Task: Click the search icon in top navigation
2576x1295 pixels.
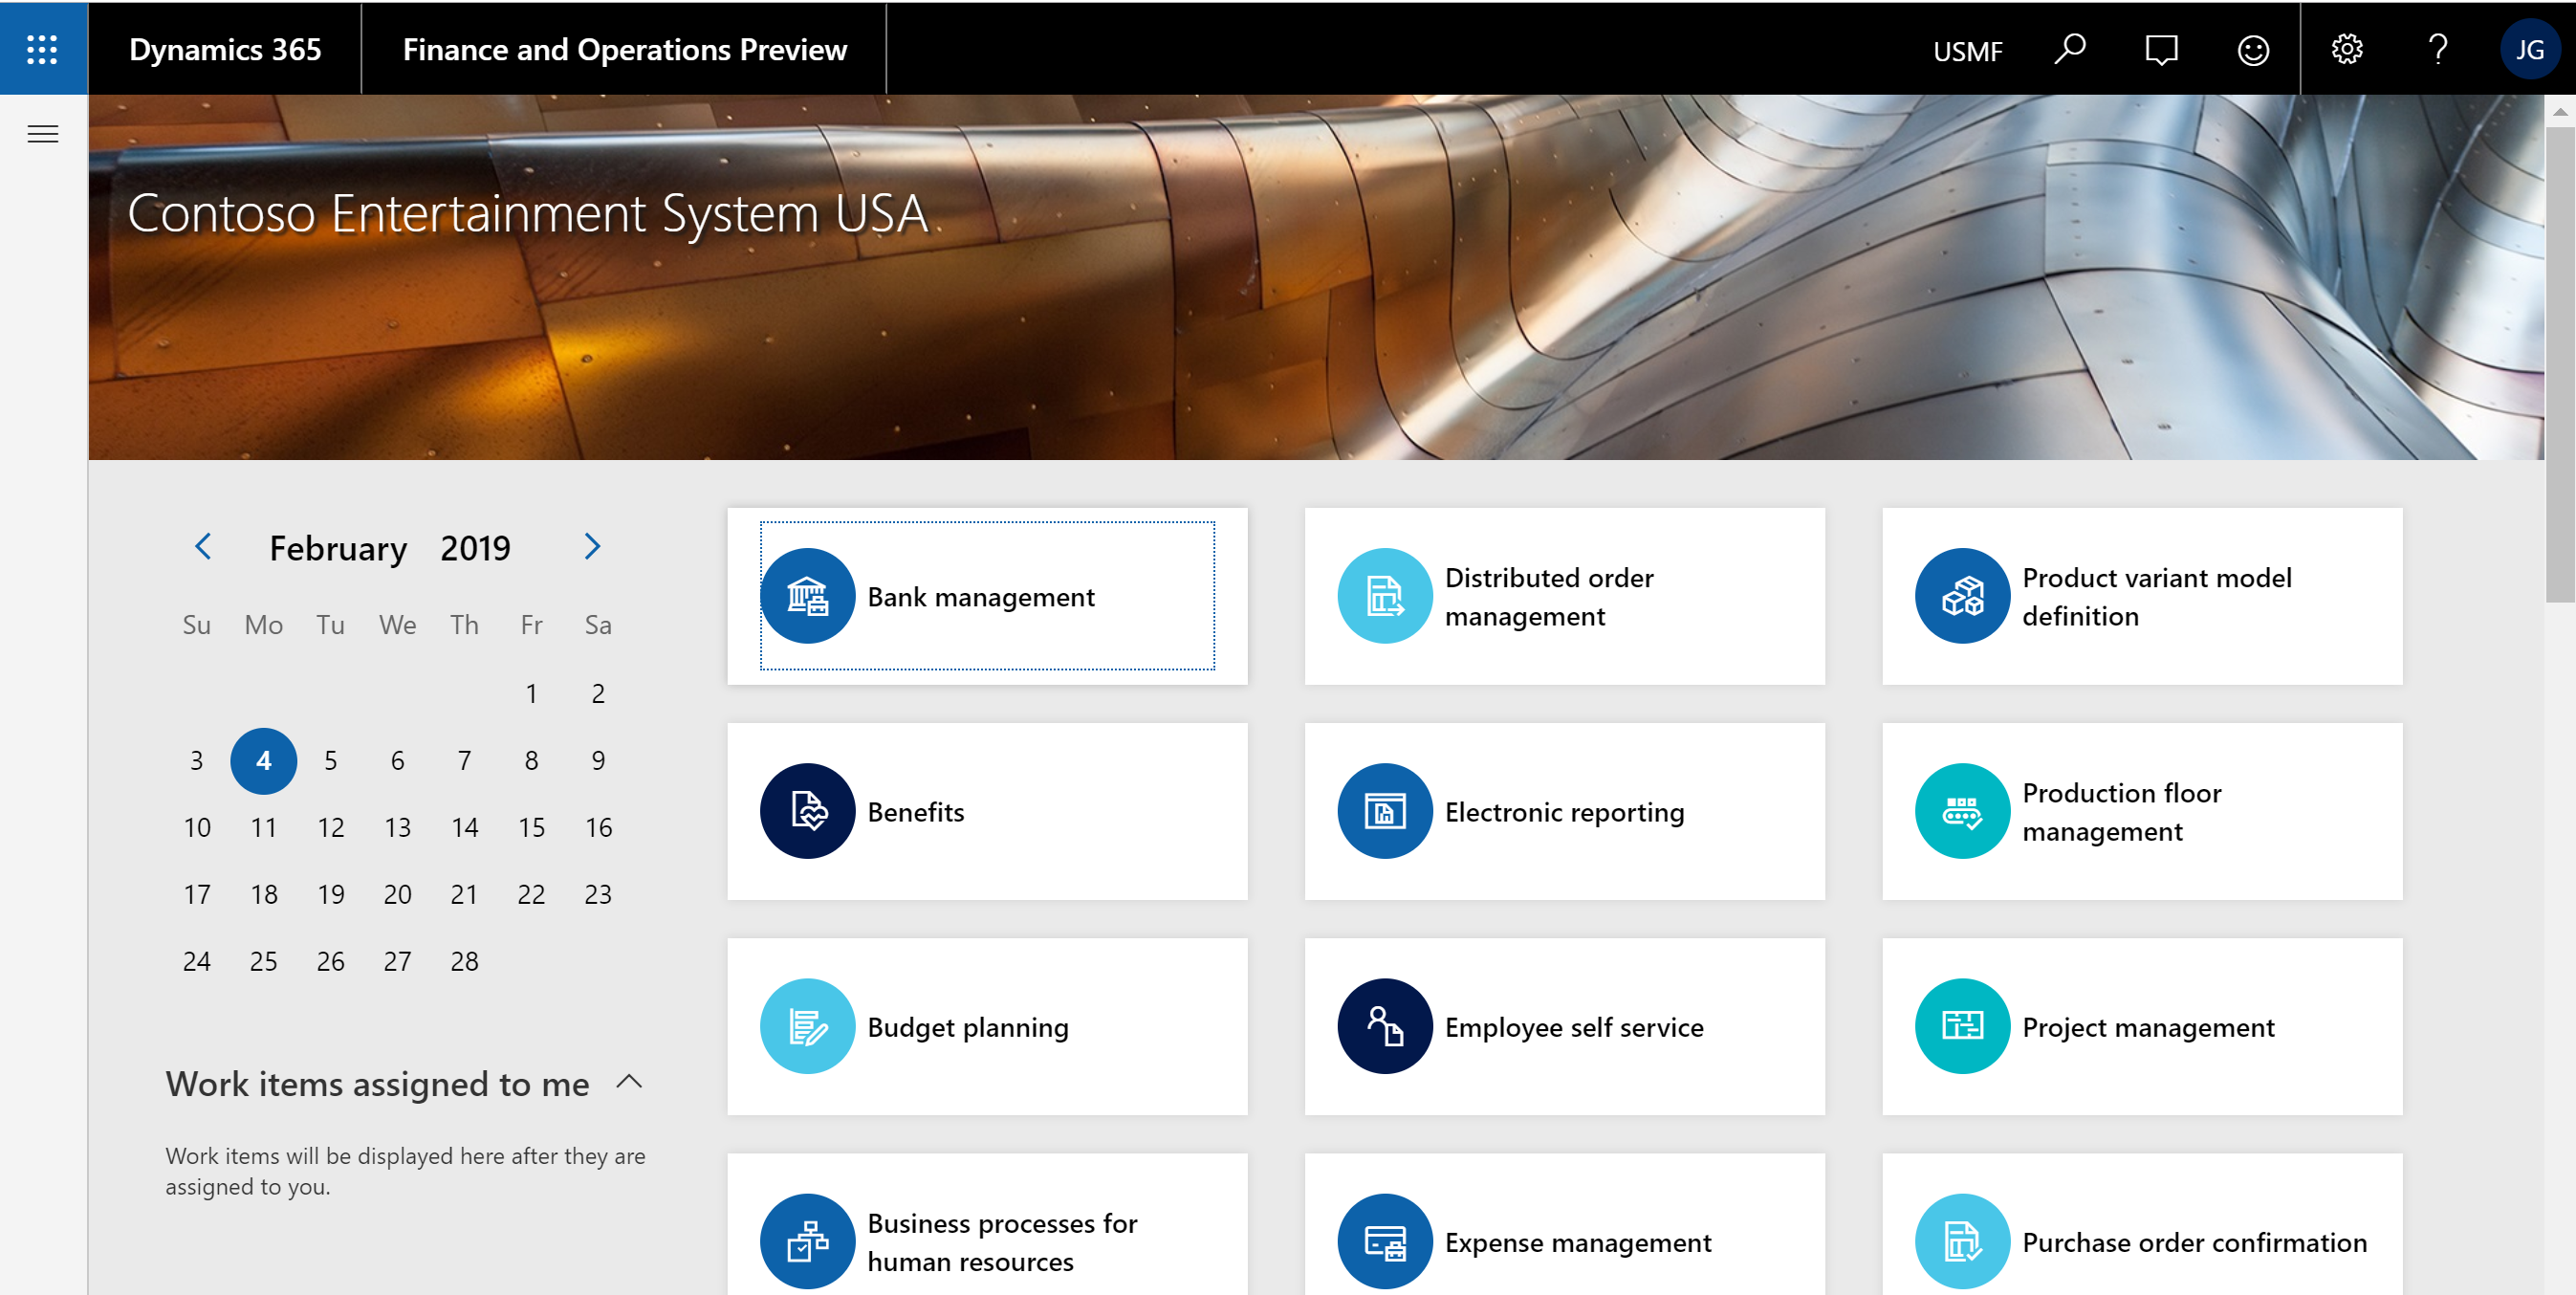Action: click(2069, 48)
